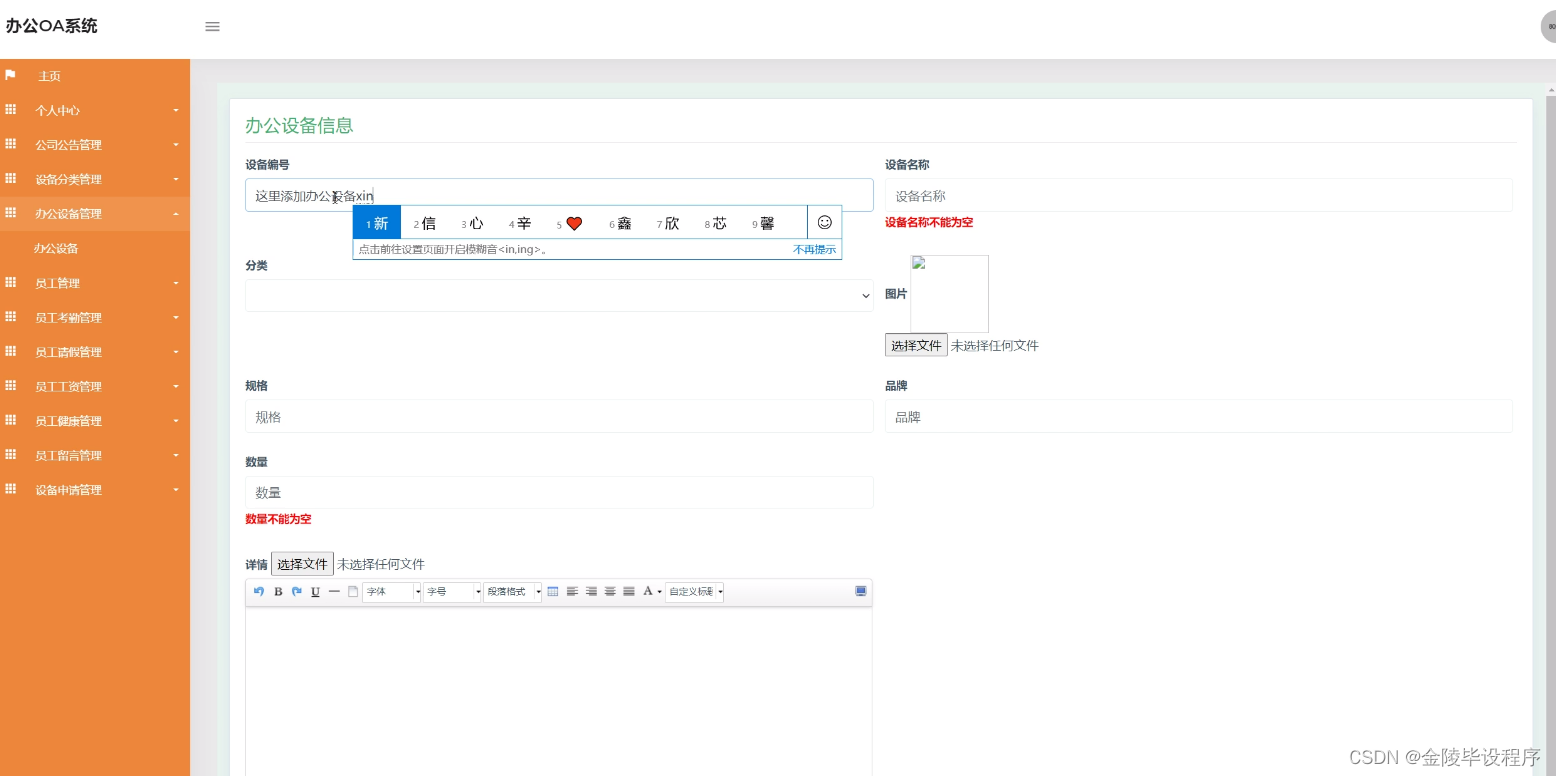1556x776 pixels.
Task: Click the 品牌 brand input field
Action: pos(1197,416)
